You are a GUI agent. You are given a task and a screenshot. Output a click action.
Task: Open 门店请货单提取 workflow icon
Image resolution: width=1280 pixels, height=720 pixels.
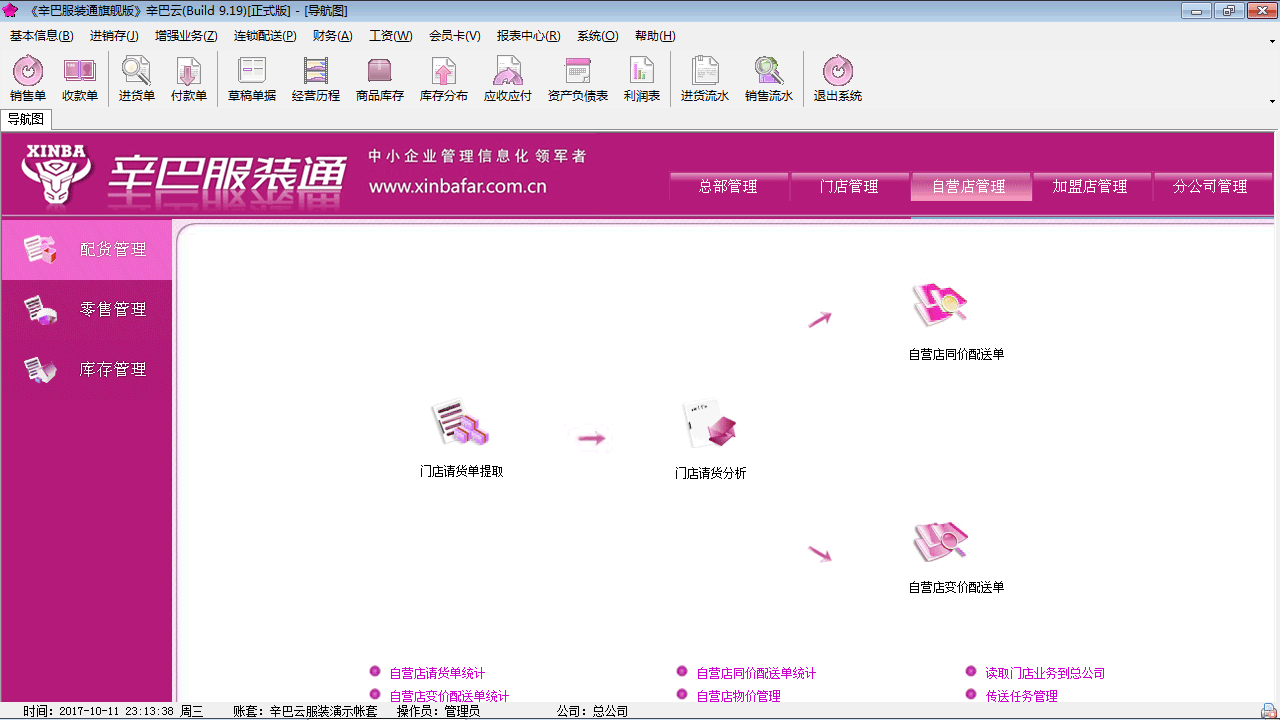pos(461,439)
